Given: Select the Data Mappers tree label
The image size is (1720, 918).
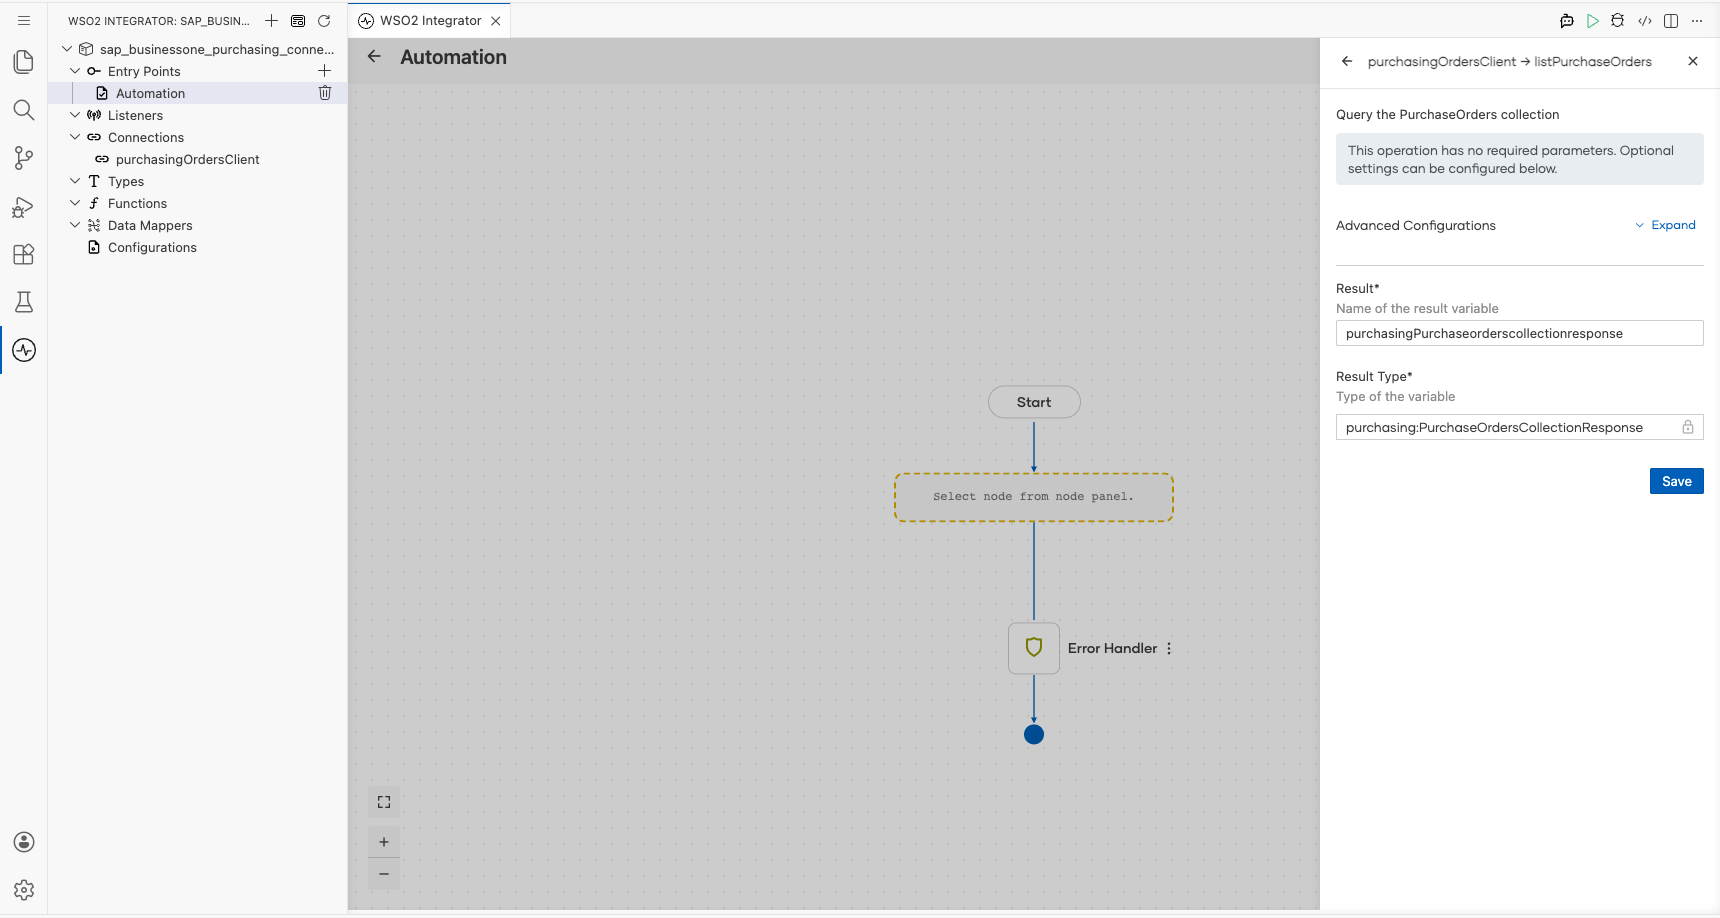Looking at the screenshot, I should (x=150, y=225).
